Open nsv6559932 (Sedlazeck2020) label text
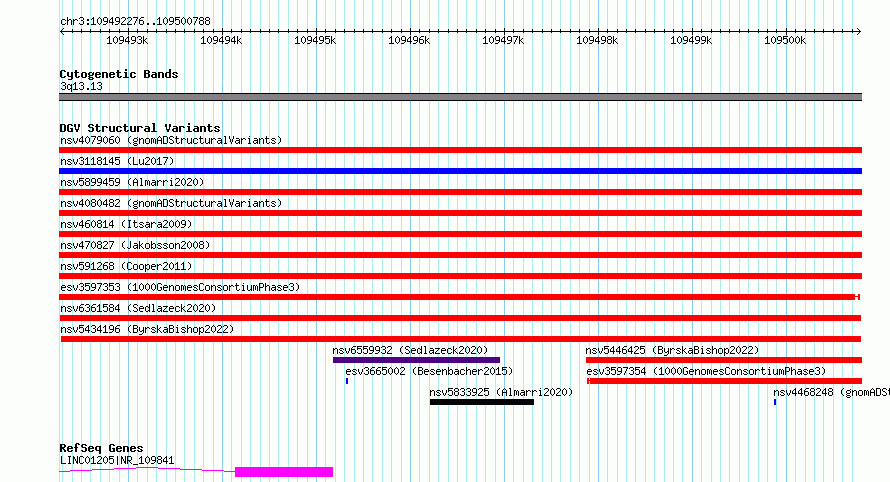Viewport: 890px width, 482px height. 410,350
